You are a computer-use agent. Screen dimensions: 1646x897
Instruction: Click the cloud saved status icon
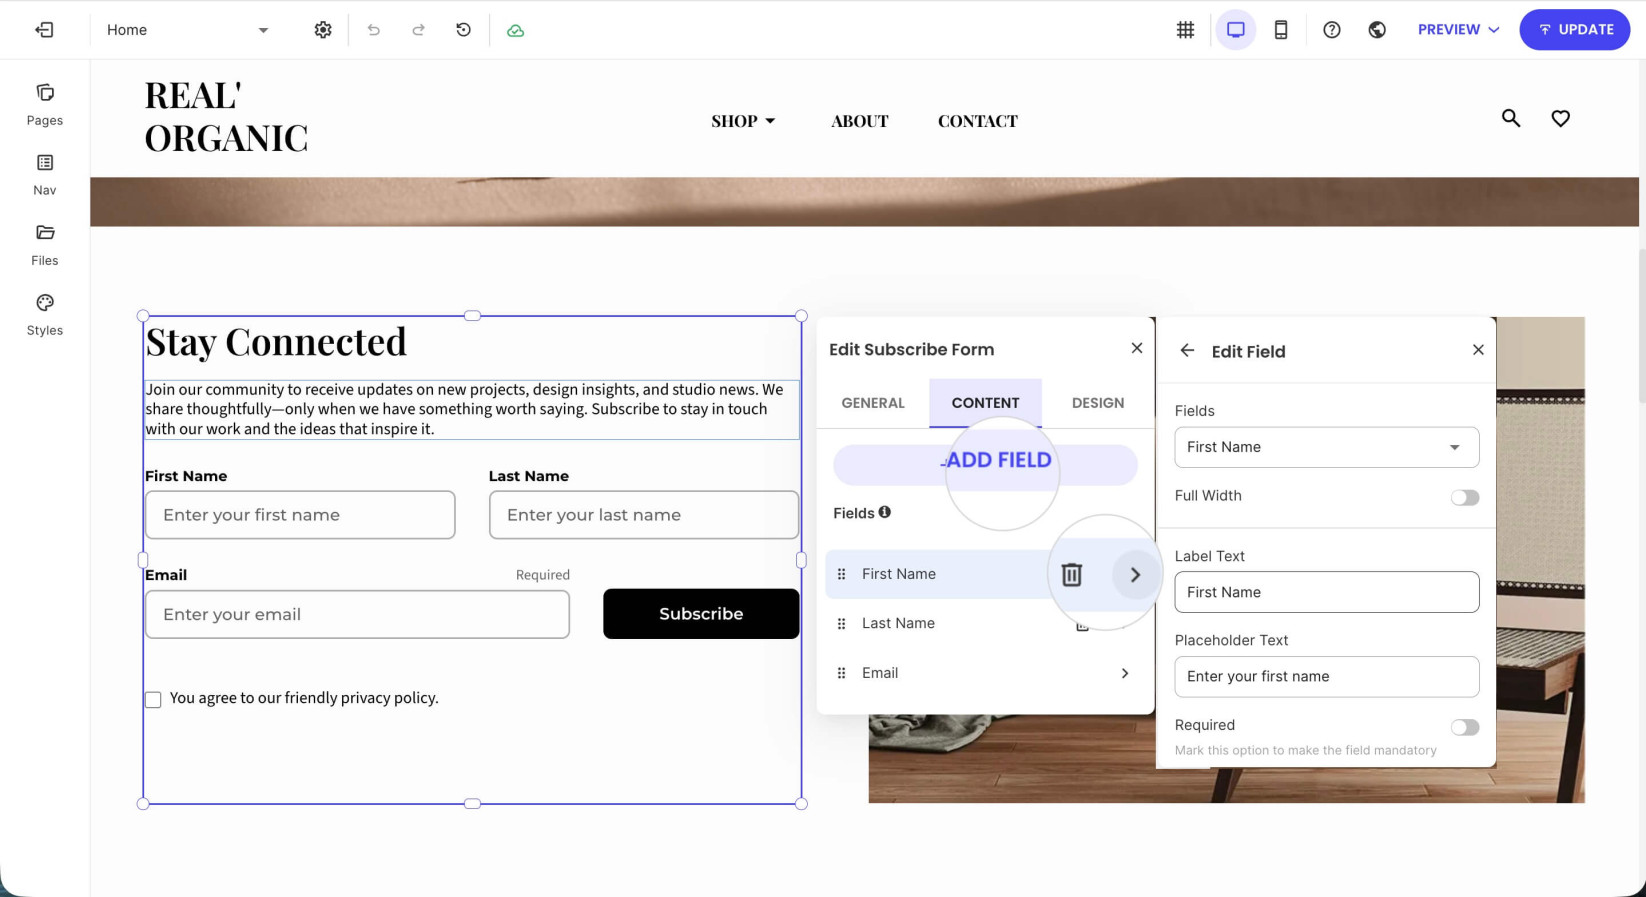[x=515, y=31]
